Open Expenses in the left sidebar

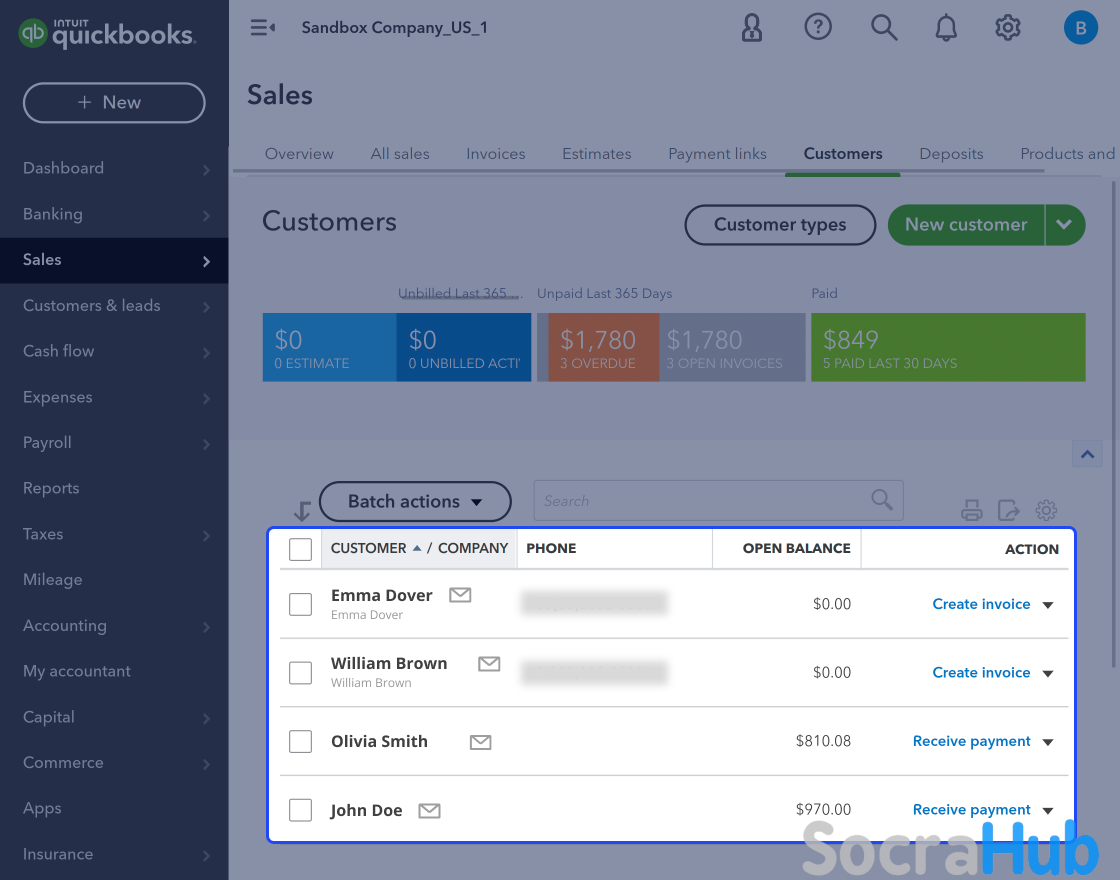58,397
